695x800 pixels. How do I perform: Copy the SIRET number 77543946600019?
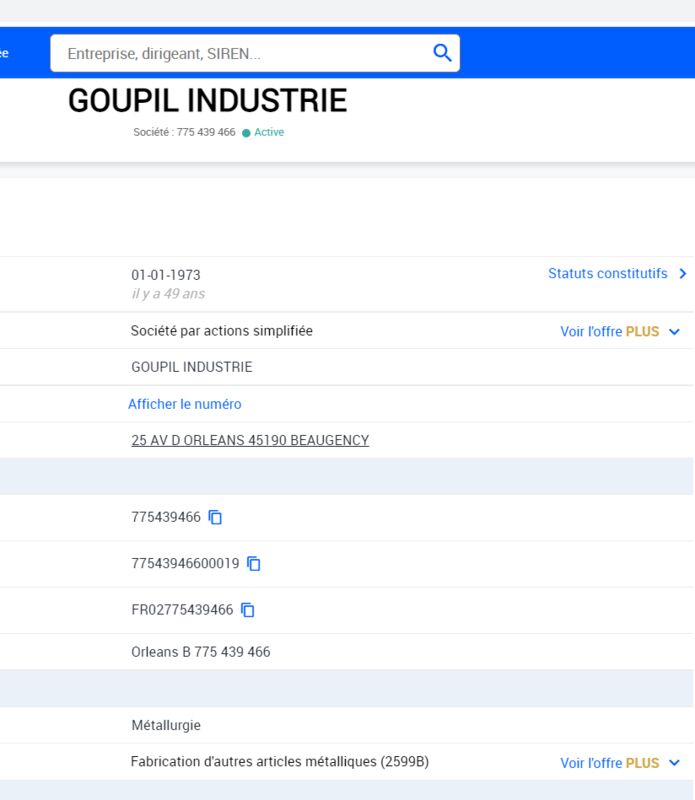[x=254, y=564]
